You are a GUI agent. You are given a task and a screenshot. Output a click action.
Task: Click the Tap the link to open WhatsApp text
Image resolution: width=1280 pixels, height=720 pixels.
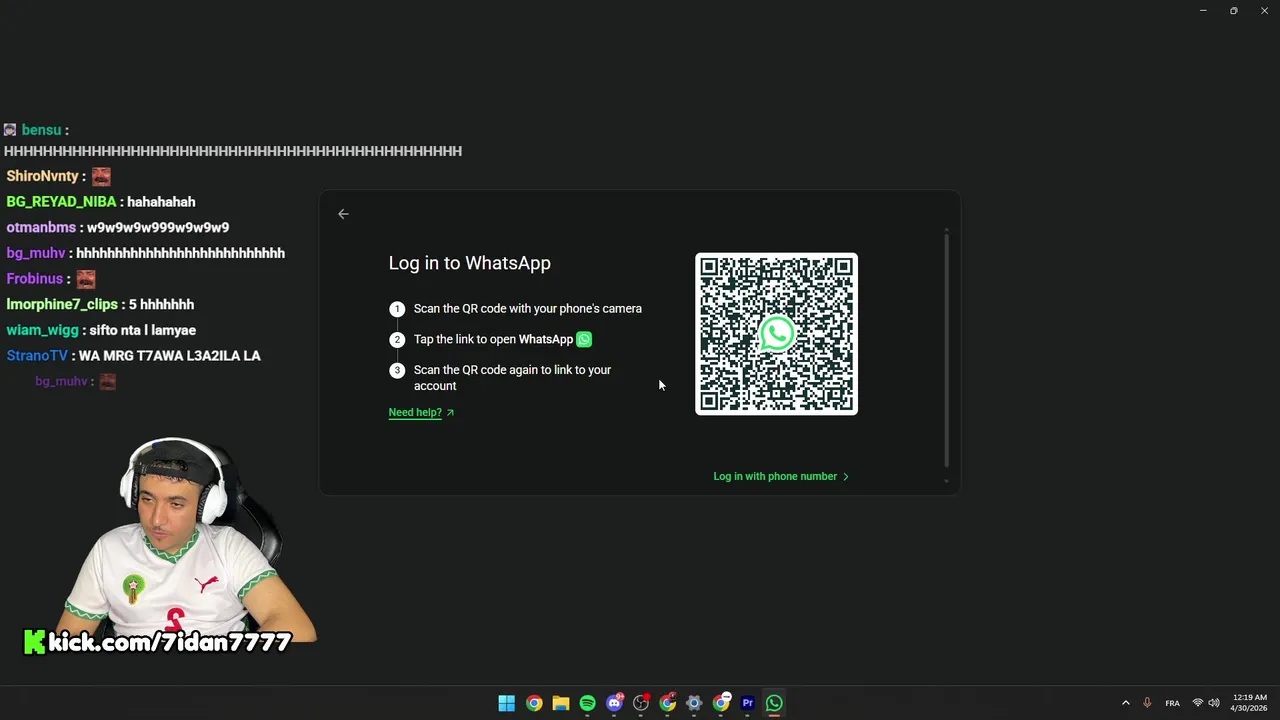tap(493, 340)
